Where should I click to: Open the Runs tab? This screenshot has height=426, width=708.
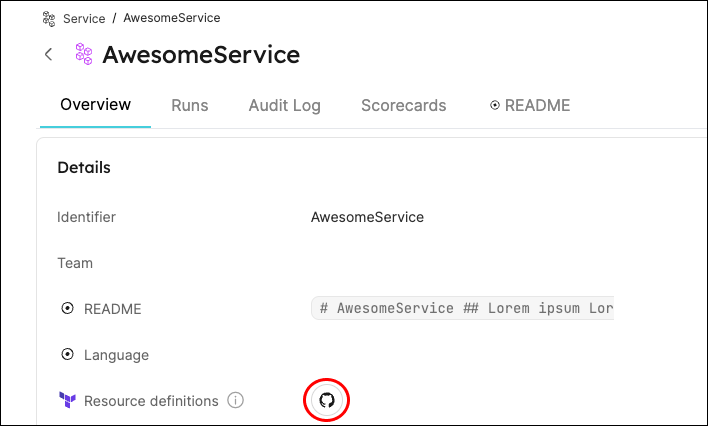[x=190, y=105]
